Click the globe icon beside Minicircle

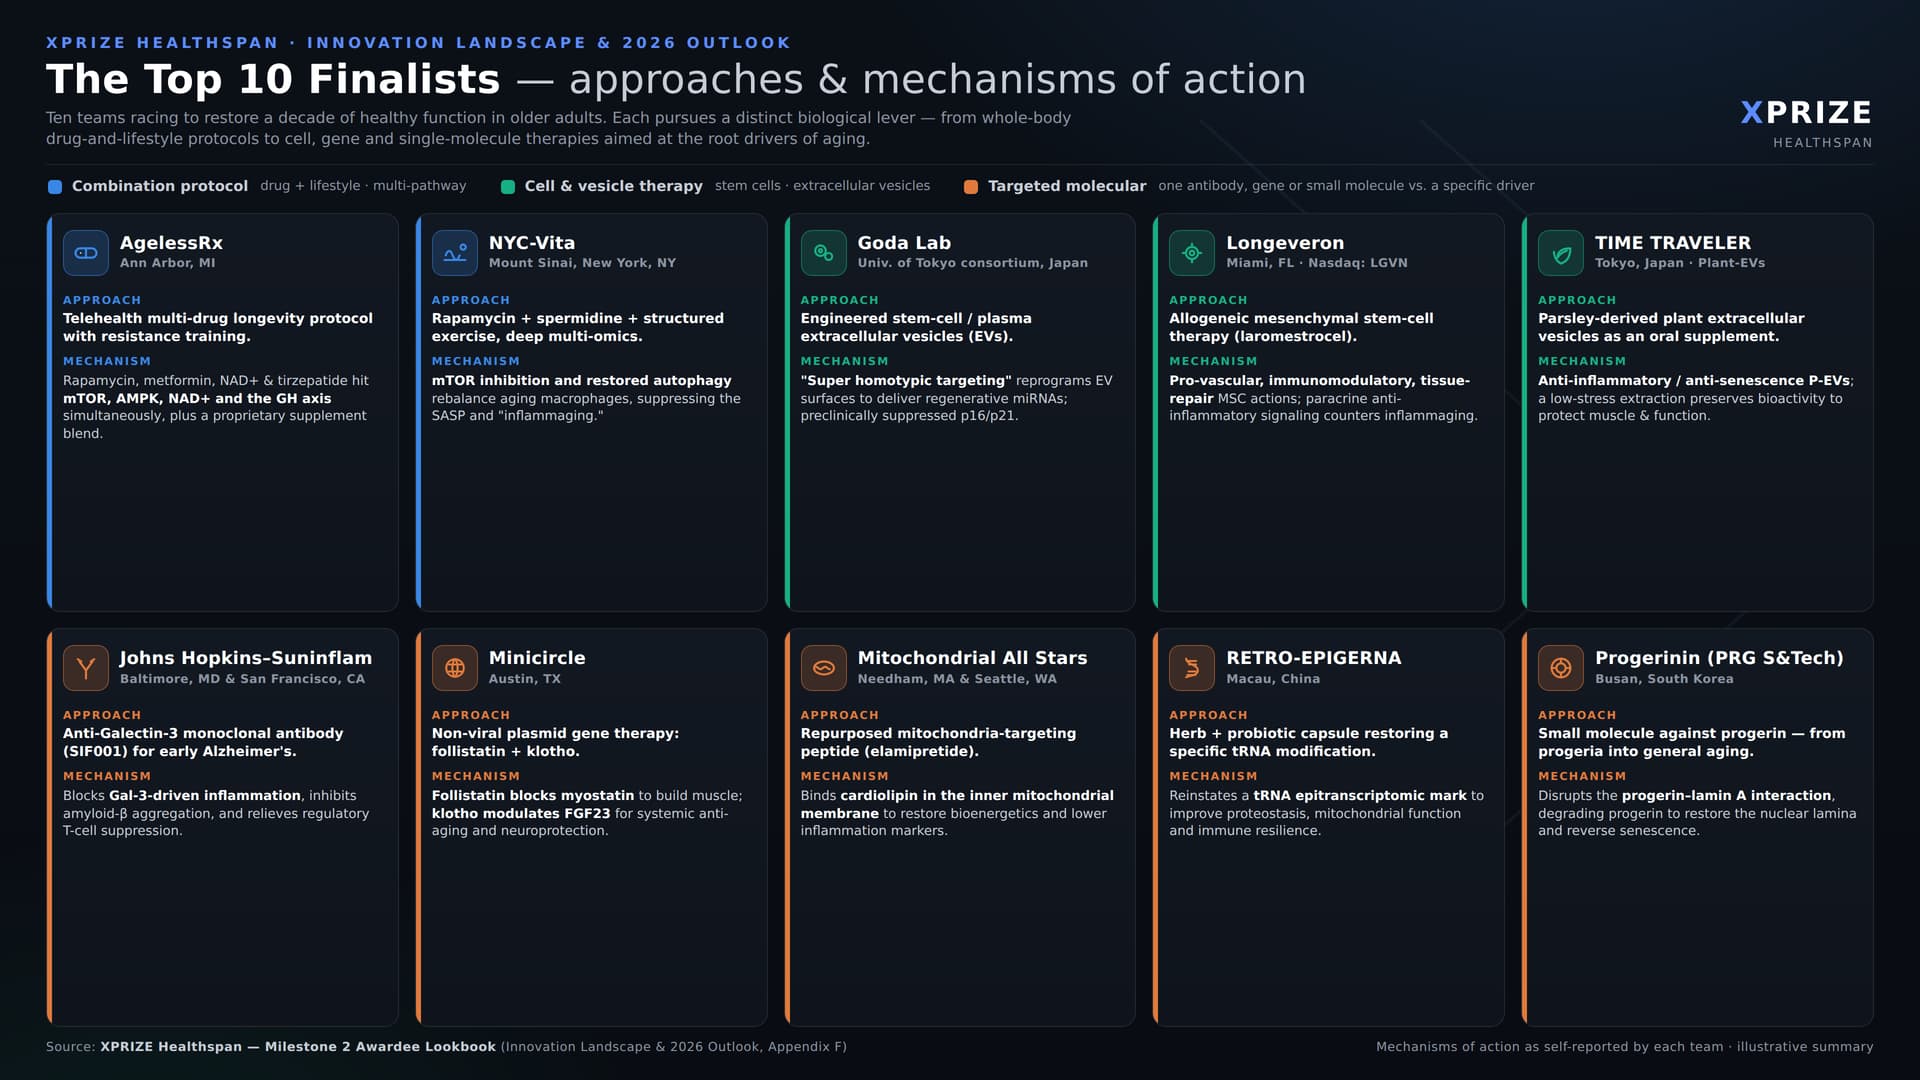[455, 668]
